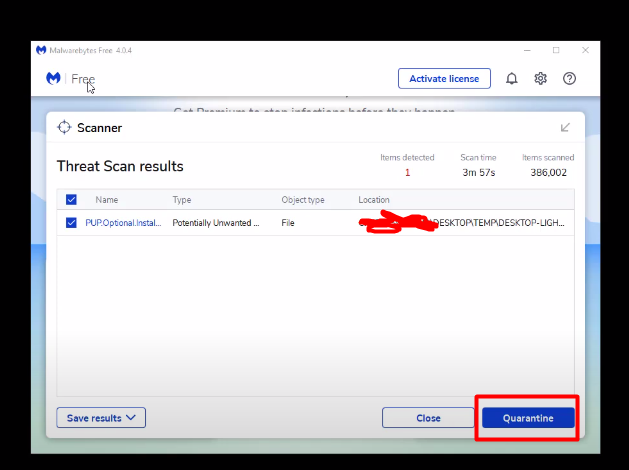Uncheck the PUP.Optional.Instal... item checkbox

[x=71, y=223]
